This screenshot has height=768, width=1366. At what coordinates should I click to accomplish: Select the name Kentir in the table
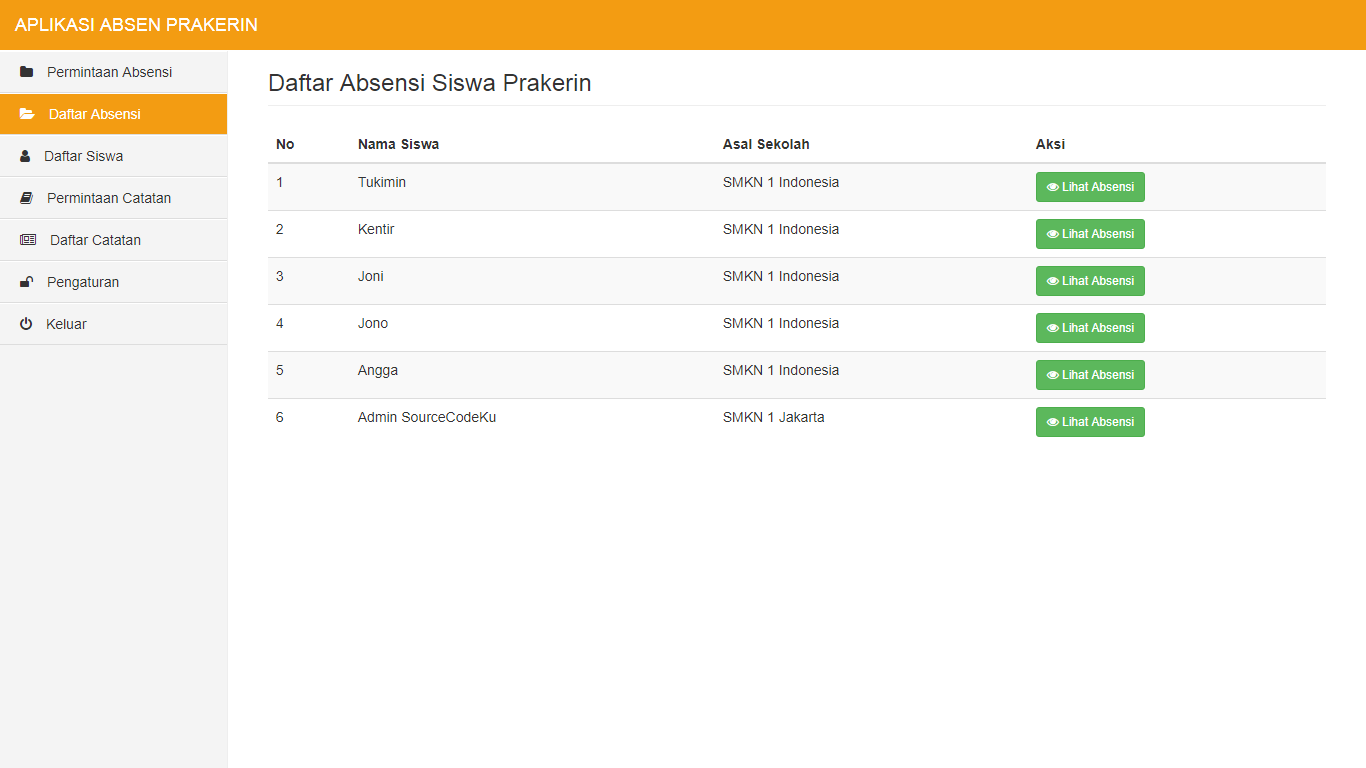point(376,229)
